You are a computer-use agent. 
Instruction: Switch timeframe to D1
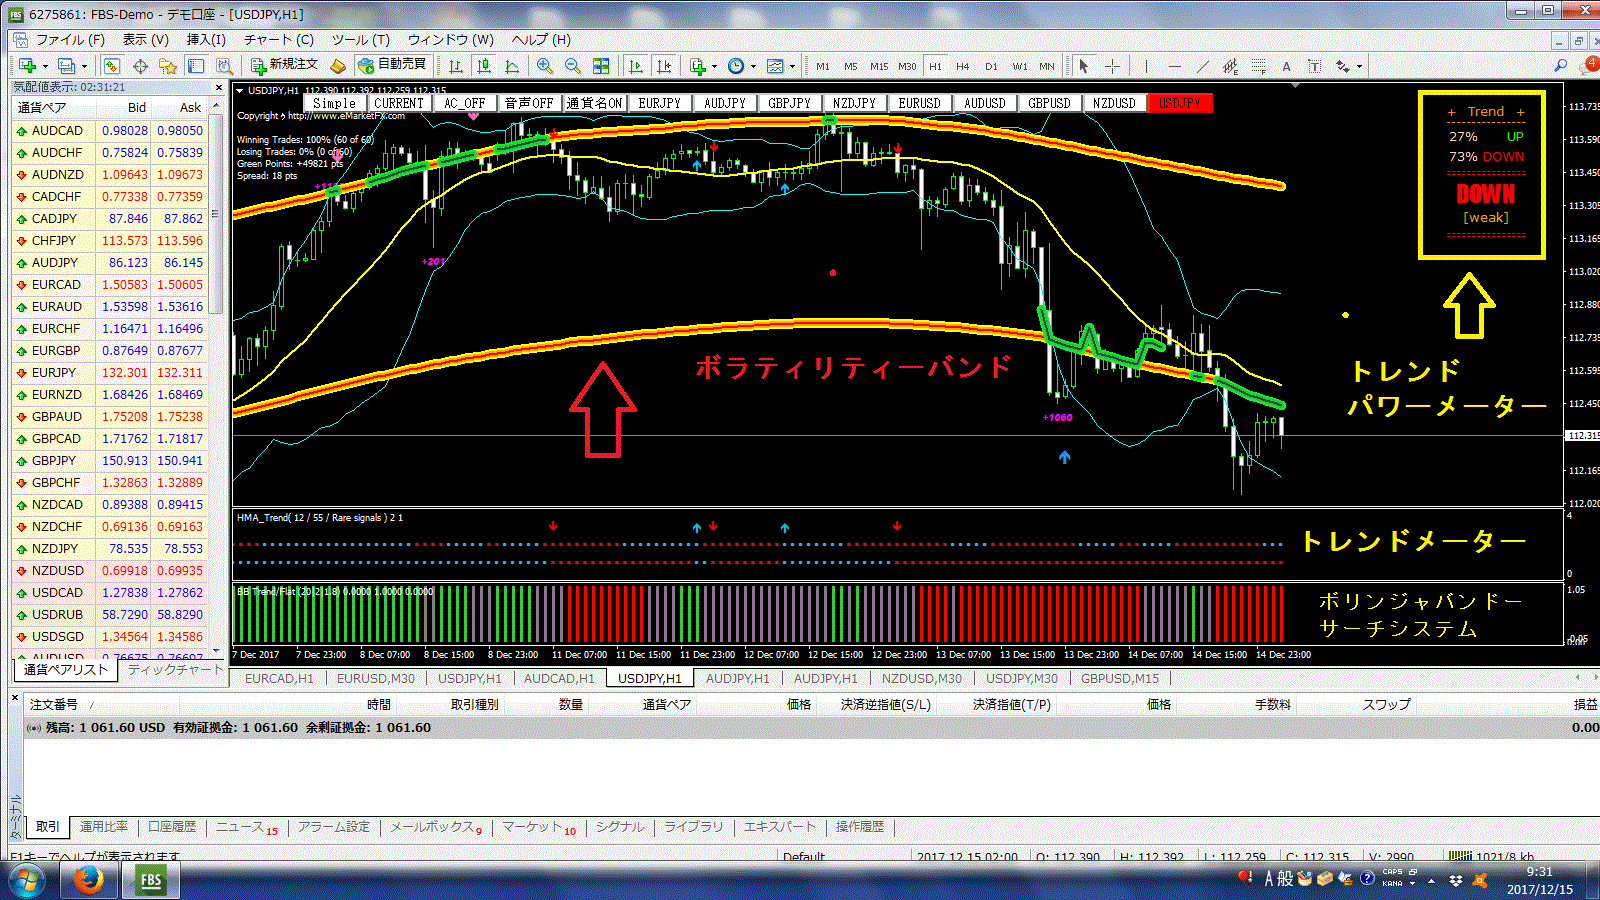pyautogui.click(x=991, y=66)
